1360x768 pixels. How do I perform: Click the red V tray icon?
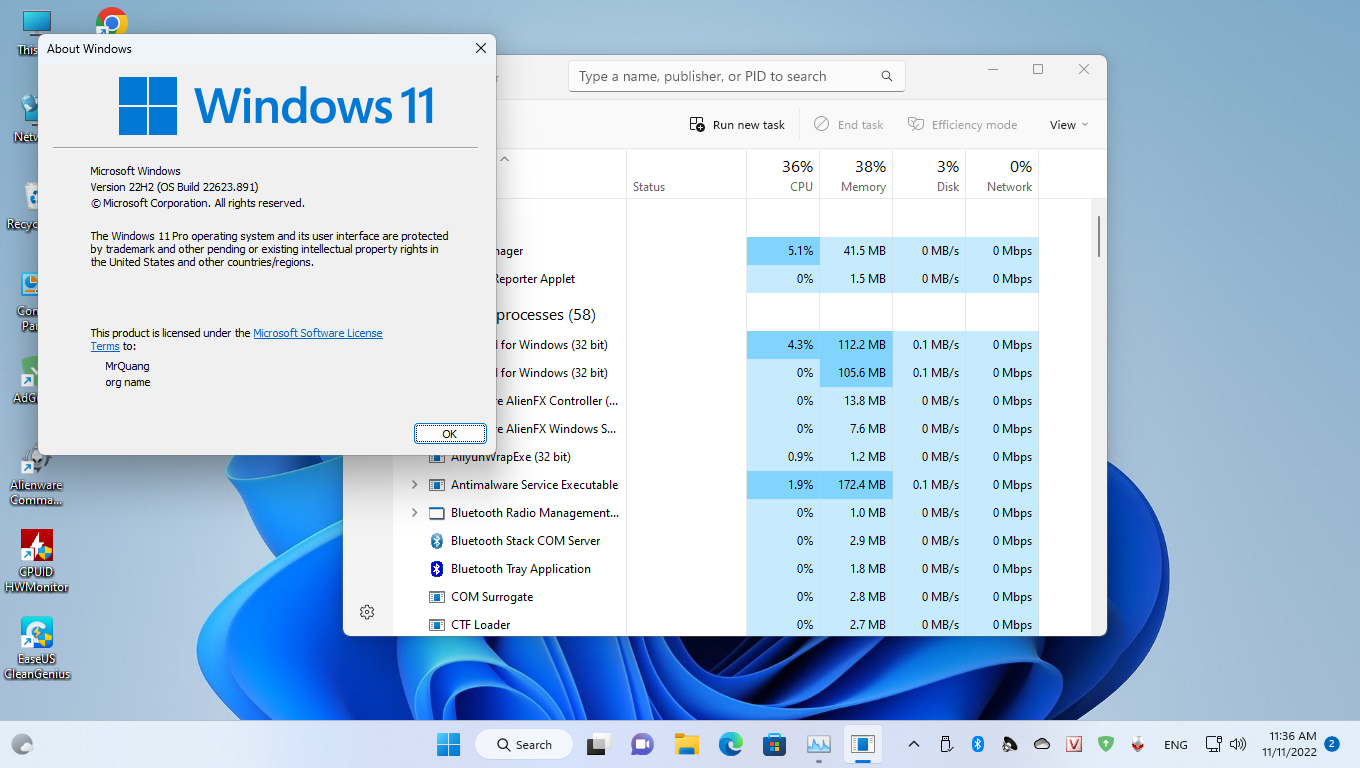click(x=1074, y=745)
